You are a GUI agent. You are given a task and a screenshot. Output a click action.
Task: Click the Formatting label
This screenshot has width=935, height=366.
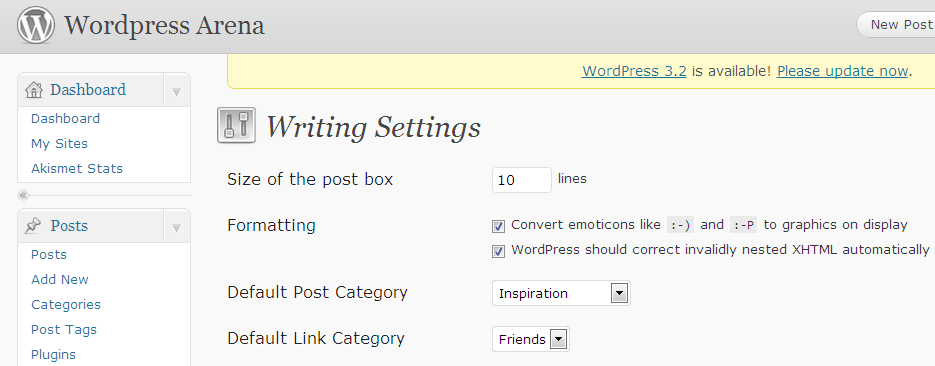(271, 226)
